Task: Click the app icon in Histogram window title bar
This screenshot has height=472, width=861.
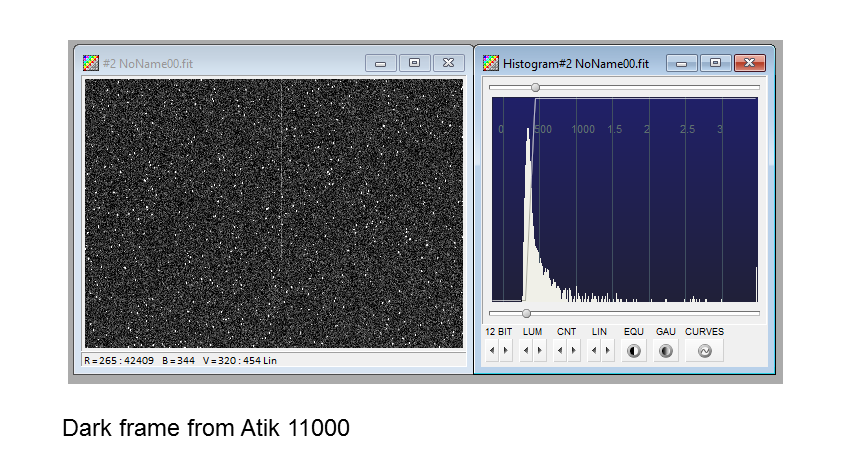Action: (x=491, y=63)
